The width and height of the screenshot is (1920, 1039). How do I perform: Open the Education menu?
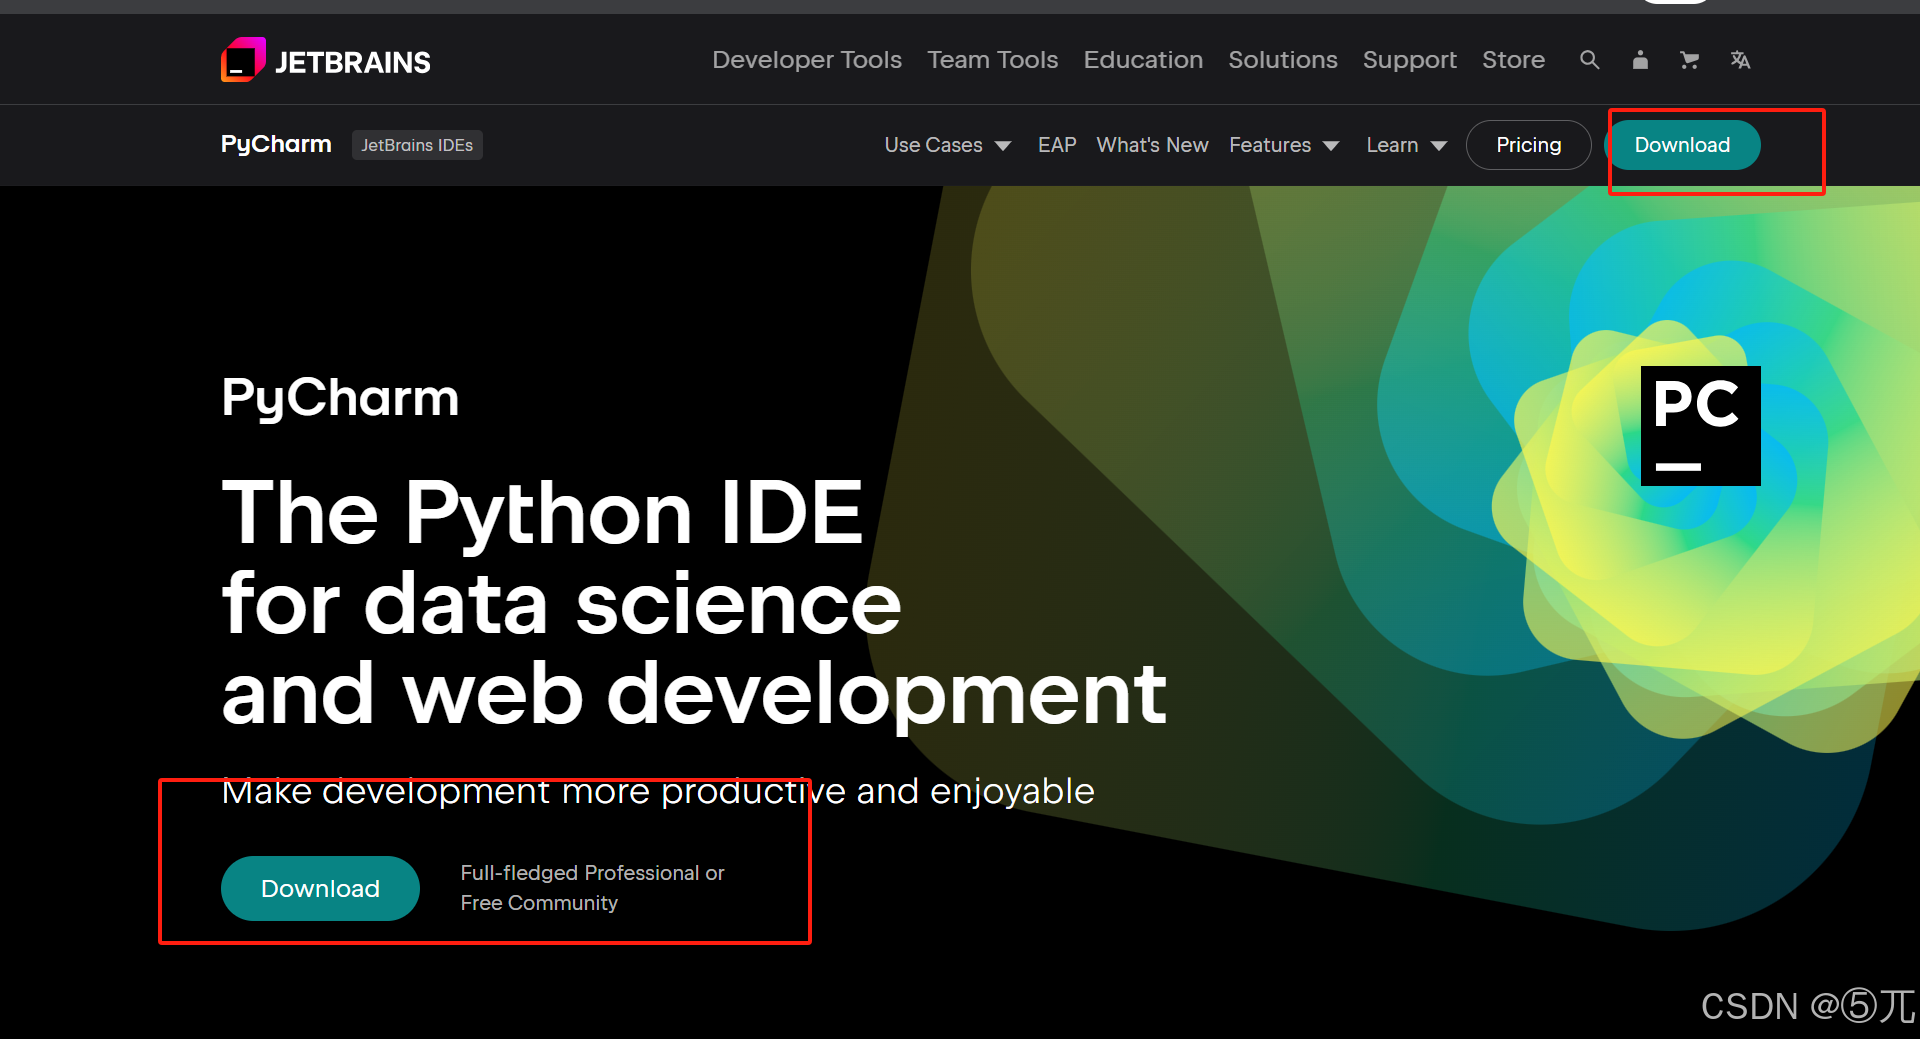point(1143,60)
